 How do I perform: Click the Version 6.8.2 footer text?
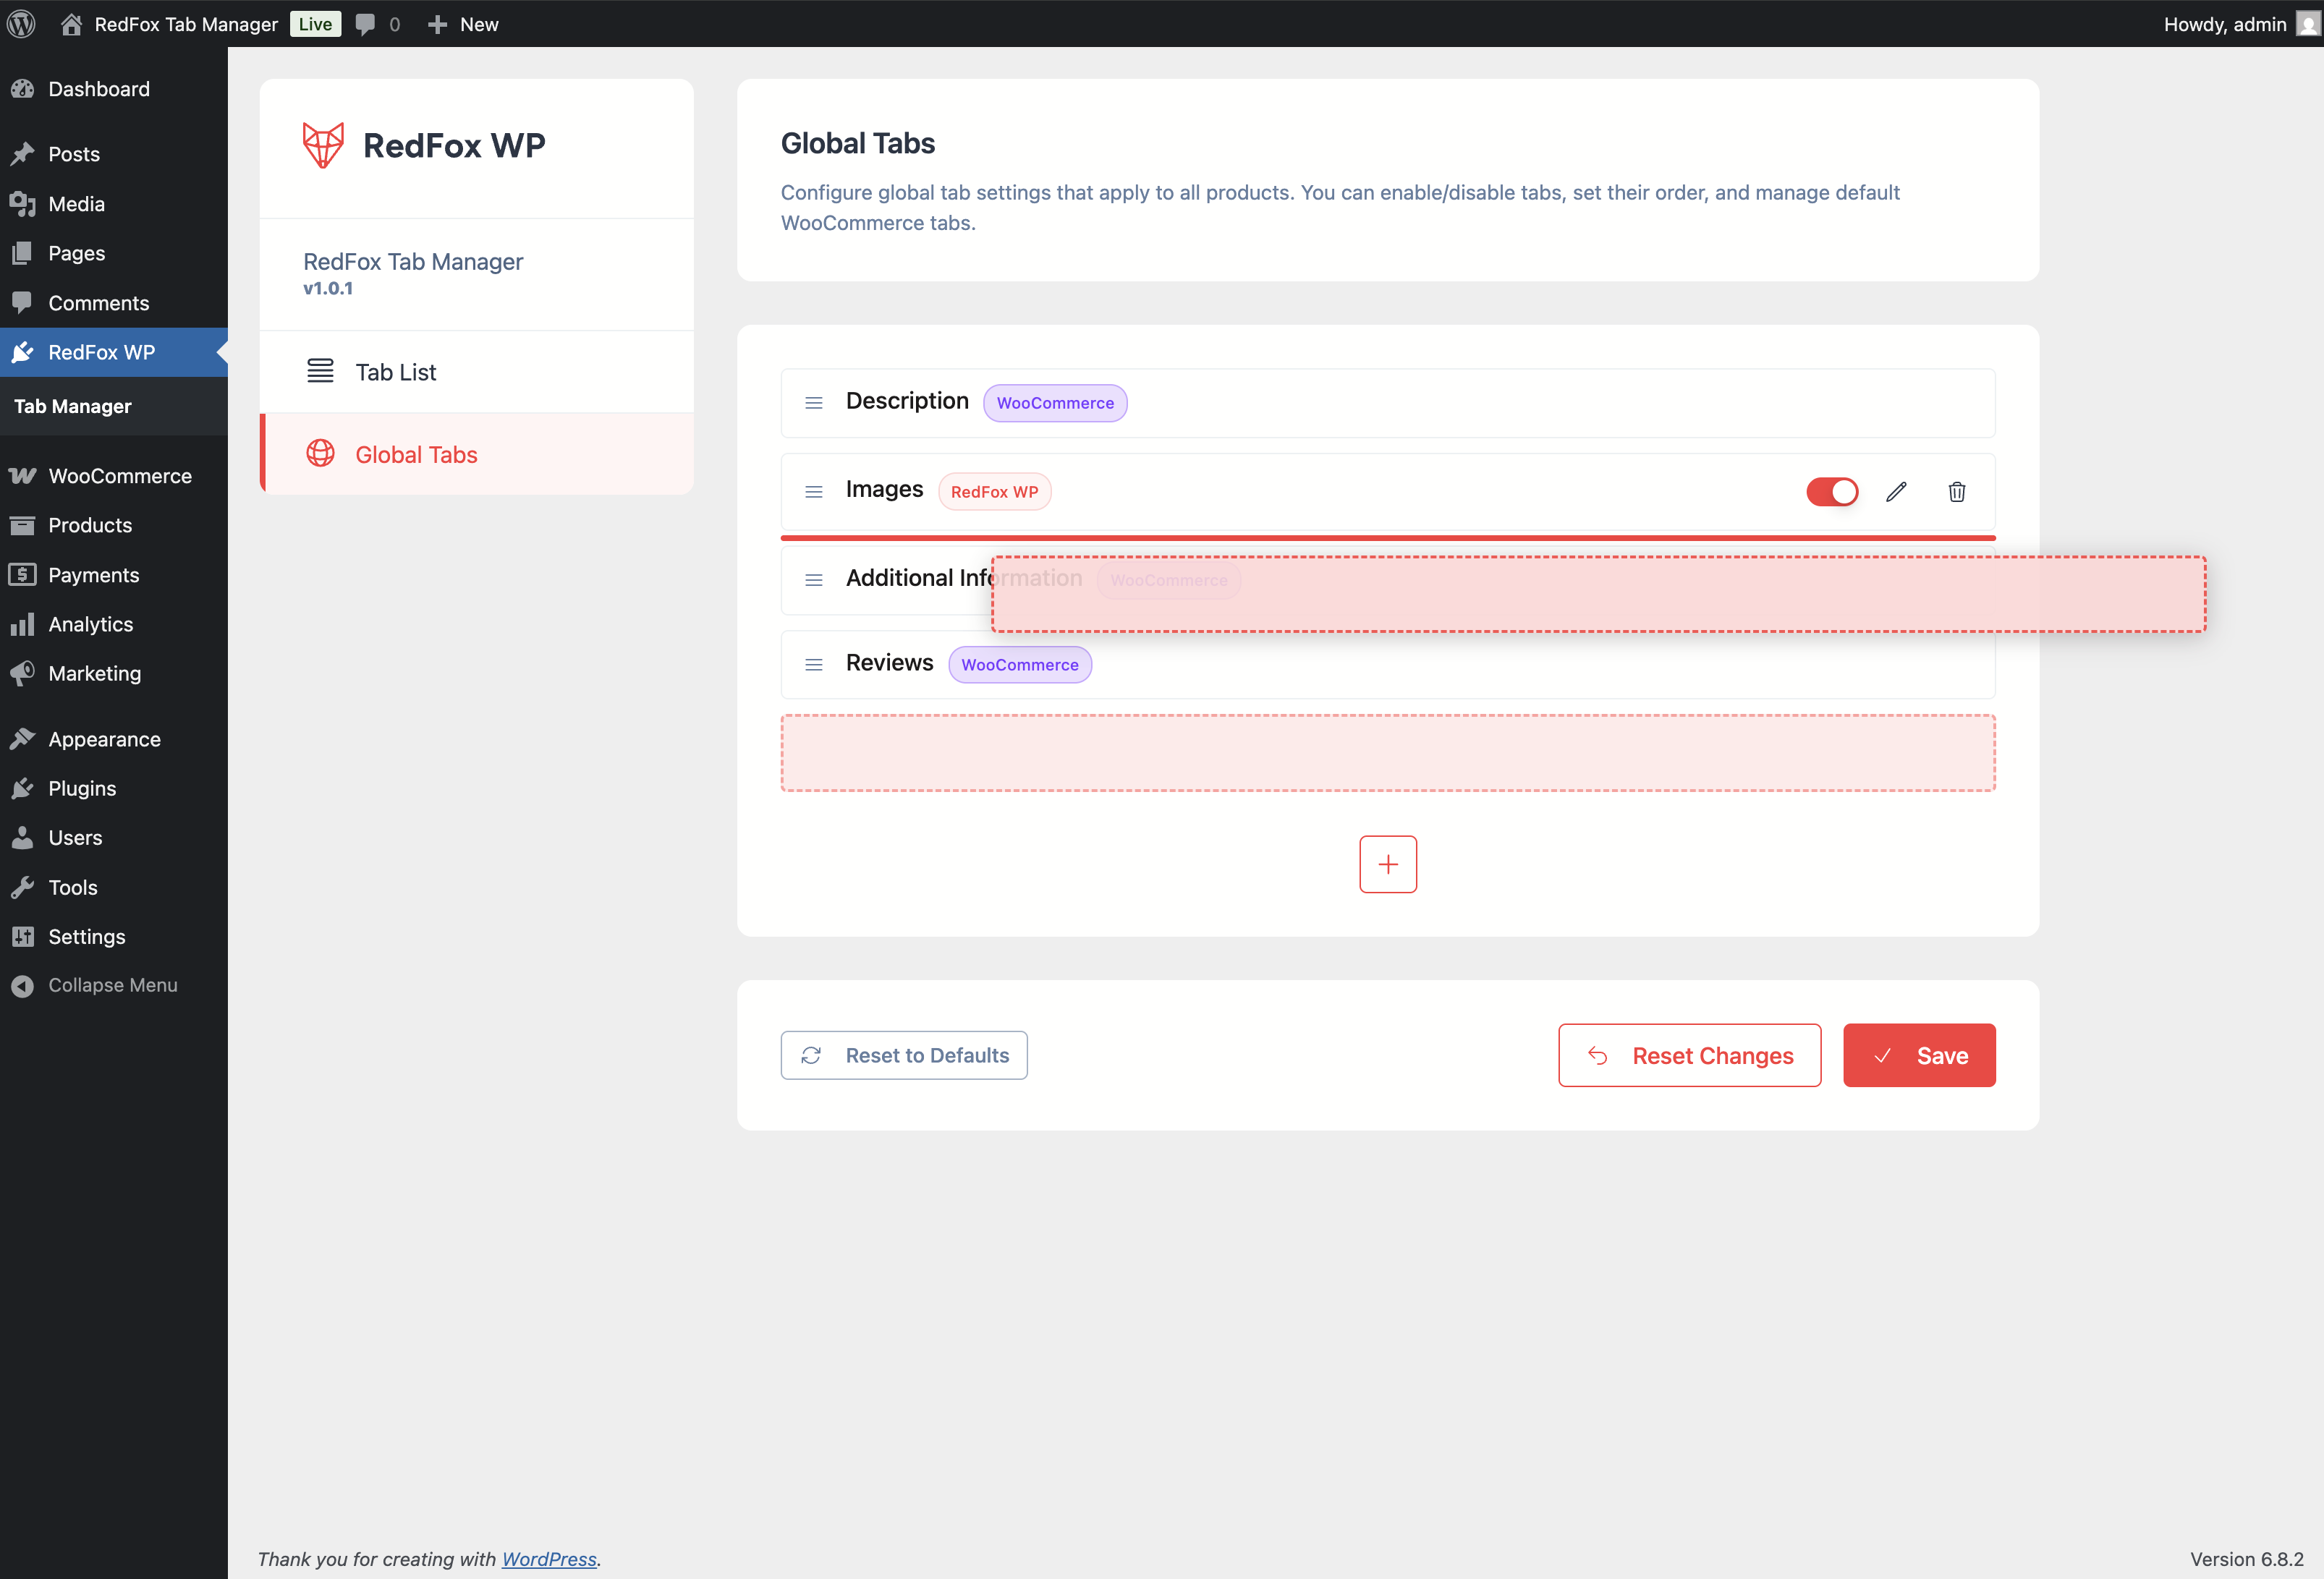click(2247, 1559)
